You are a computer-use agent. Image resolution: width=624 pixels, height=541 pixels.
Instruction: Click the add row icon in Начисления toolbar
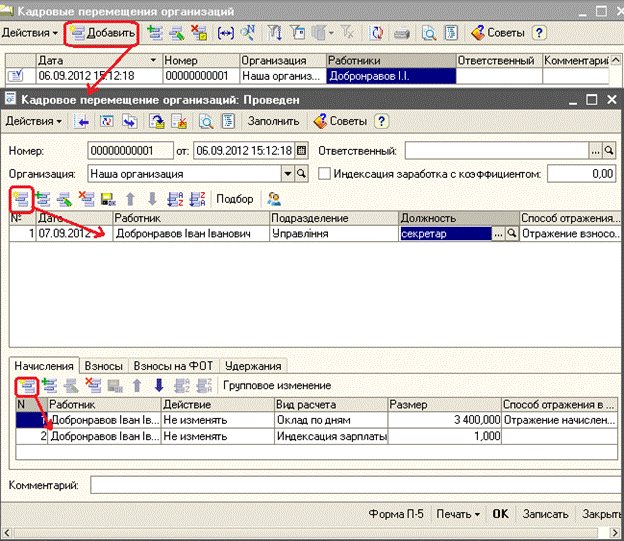point(27,386)
